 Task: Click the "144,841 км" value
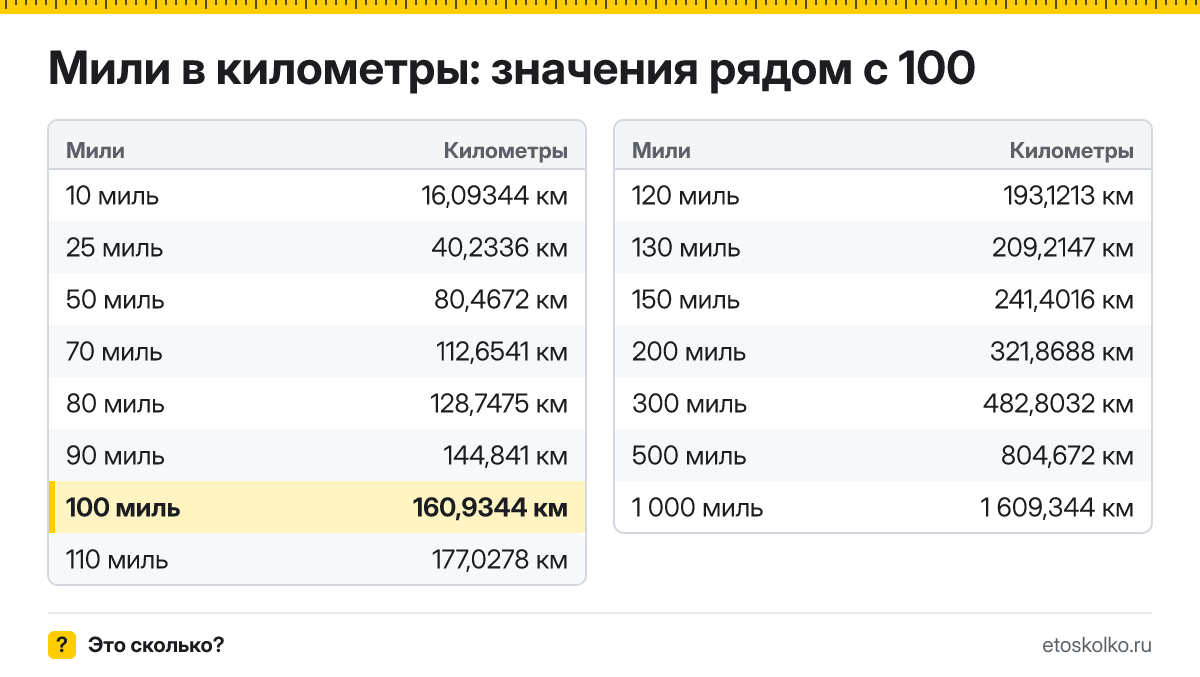[x=506, y=455]
